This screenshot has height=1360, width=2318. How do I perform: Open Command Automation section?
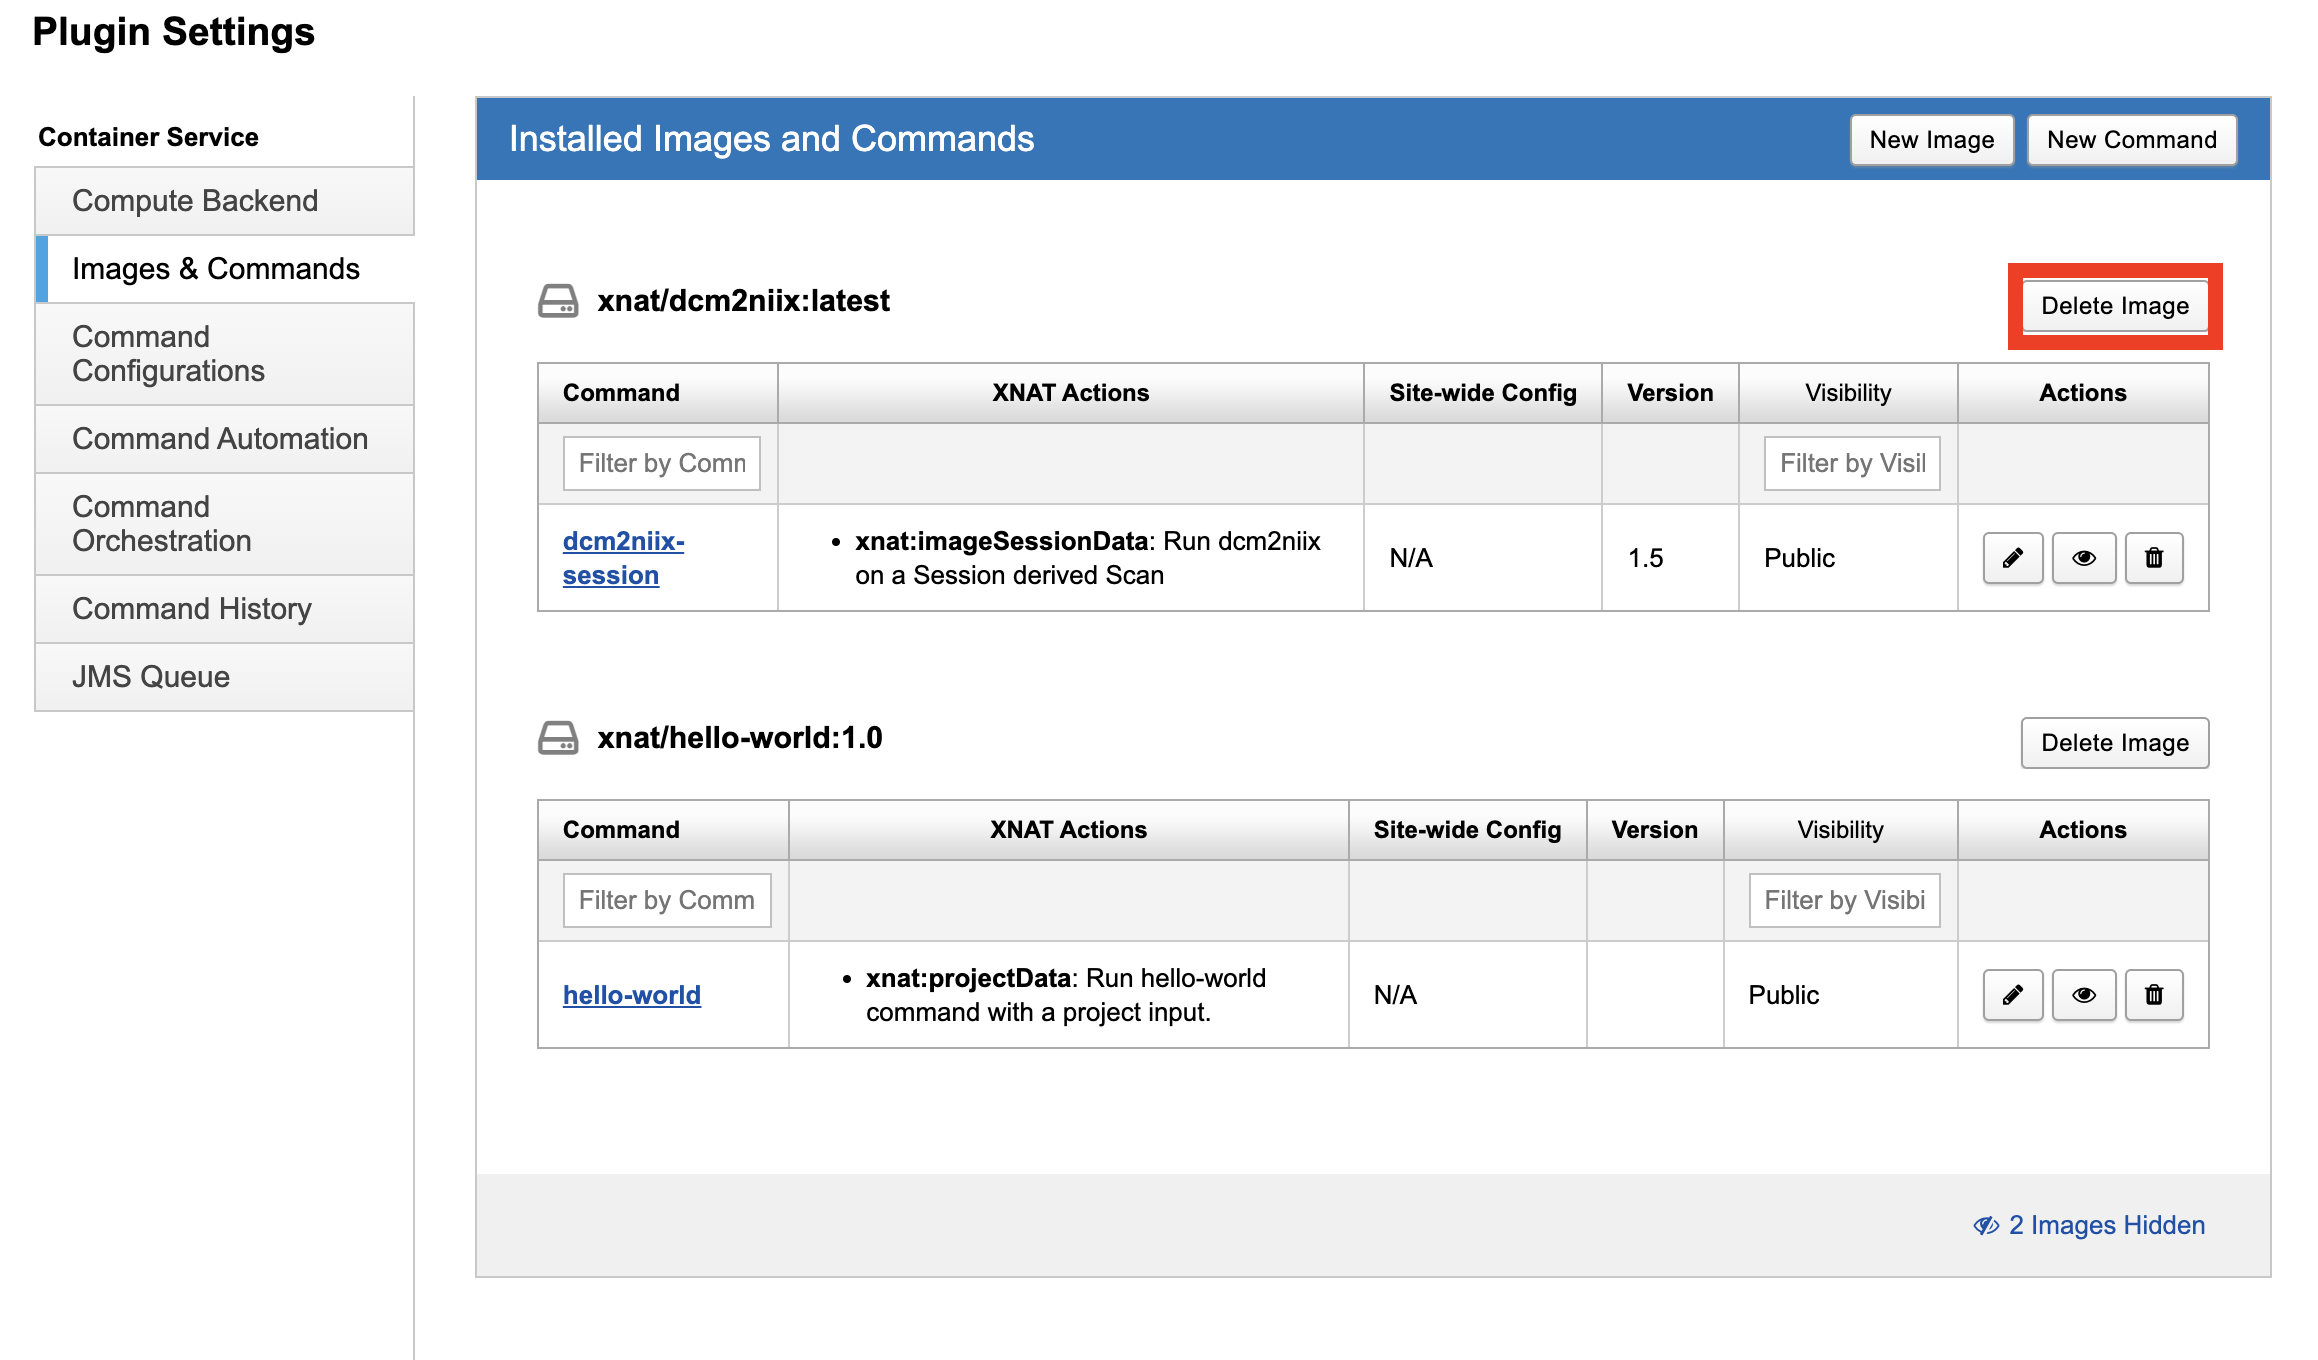(220, 439)
